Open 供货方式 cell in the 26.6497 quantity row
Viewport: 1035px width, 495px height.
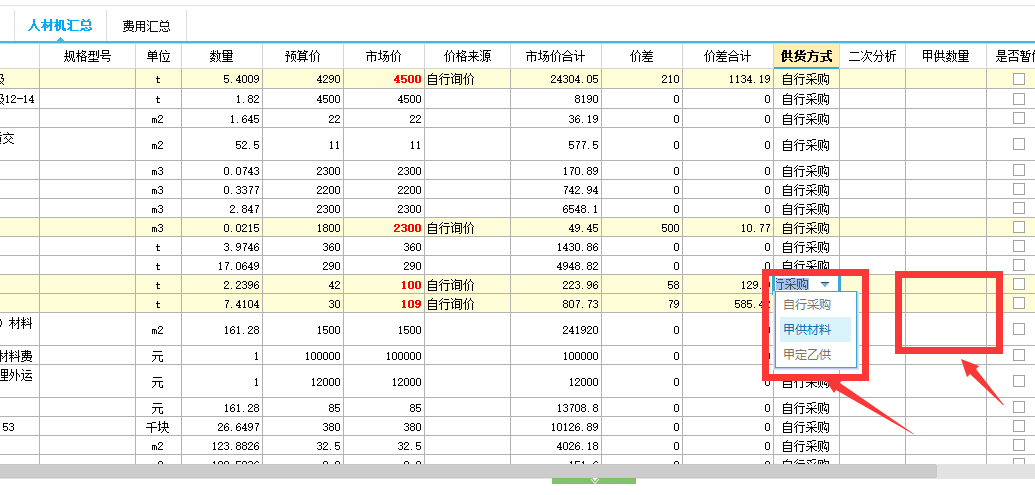click(x=807, y=427)
